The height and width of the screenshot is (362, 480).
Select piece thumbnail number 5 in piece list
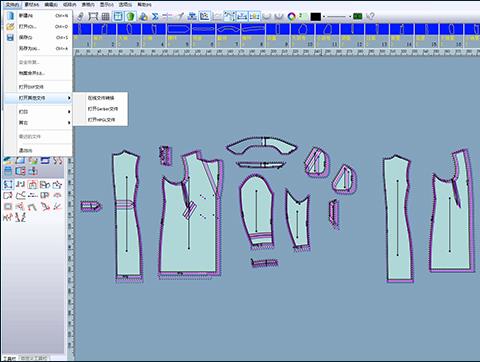[x=178, y=35]
